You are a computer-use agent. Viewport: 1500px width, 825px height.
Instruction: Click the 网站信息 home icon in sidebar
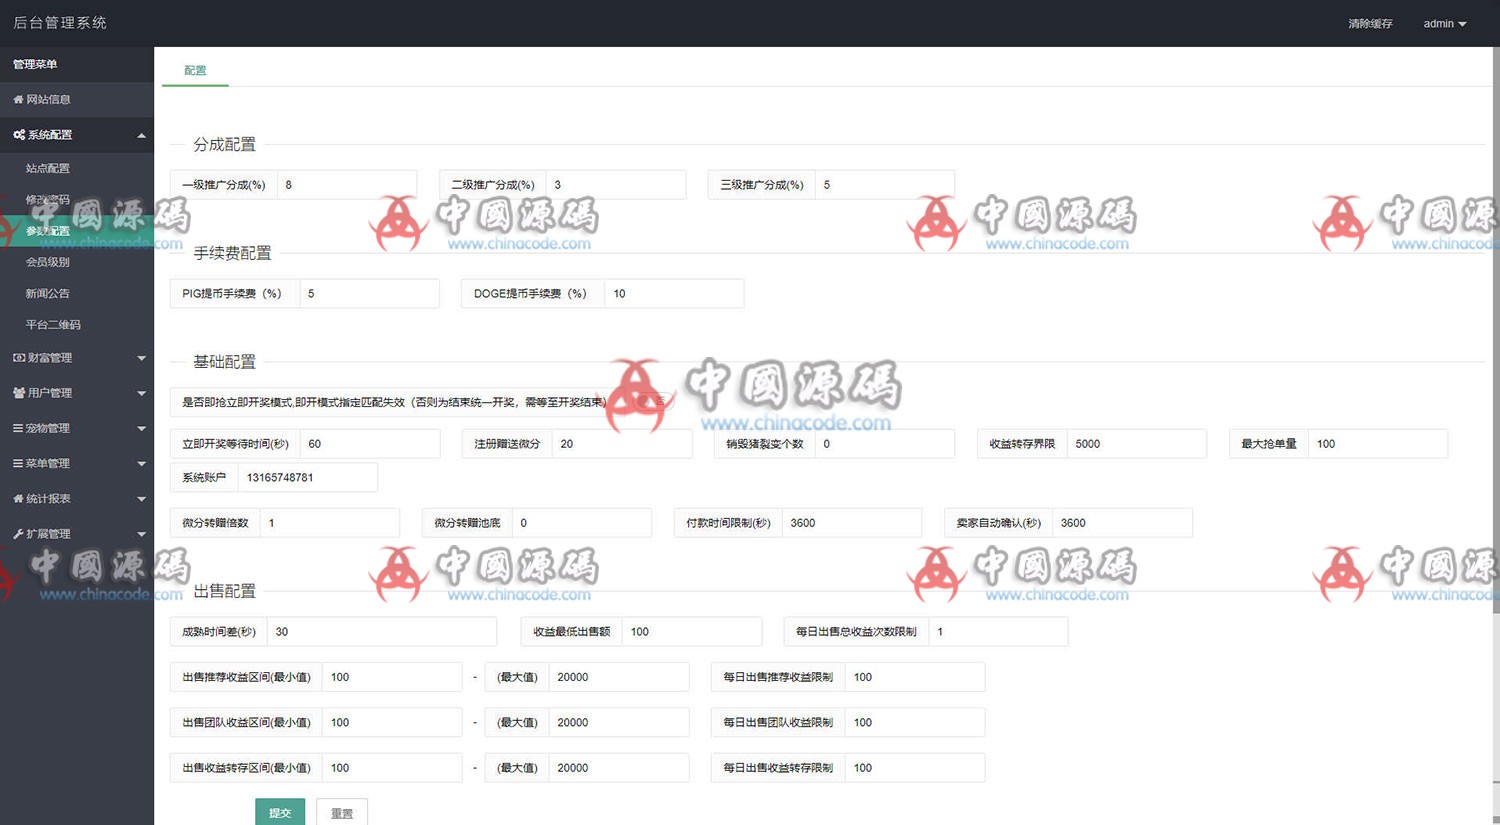click(x=17, y=99)
